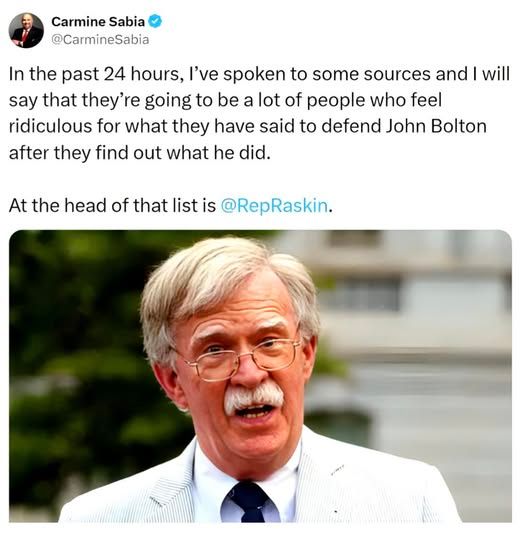This screenshot has height=540, width=521.
Task: Click the text "after they find out what he did"
Action: 138,152
